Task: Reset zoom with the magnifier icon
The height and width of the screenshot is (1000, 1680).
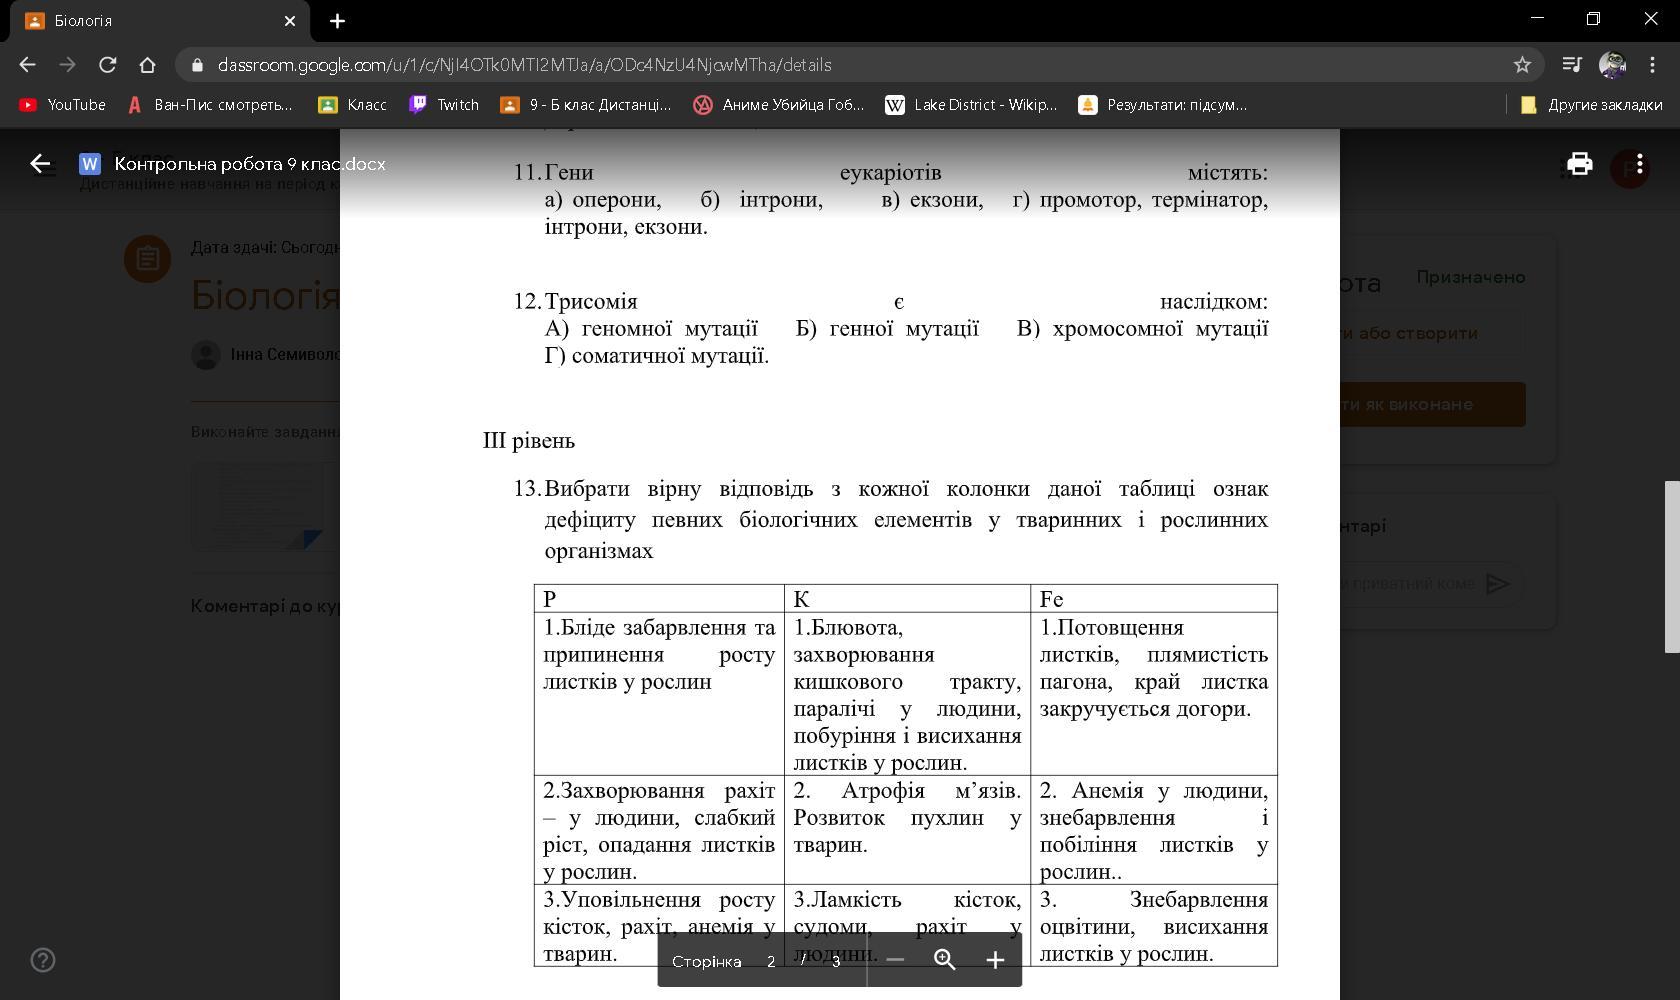Action: coord(944,960)
